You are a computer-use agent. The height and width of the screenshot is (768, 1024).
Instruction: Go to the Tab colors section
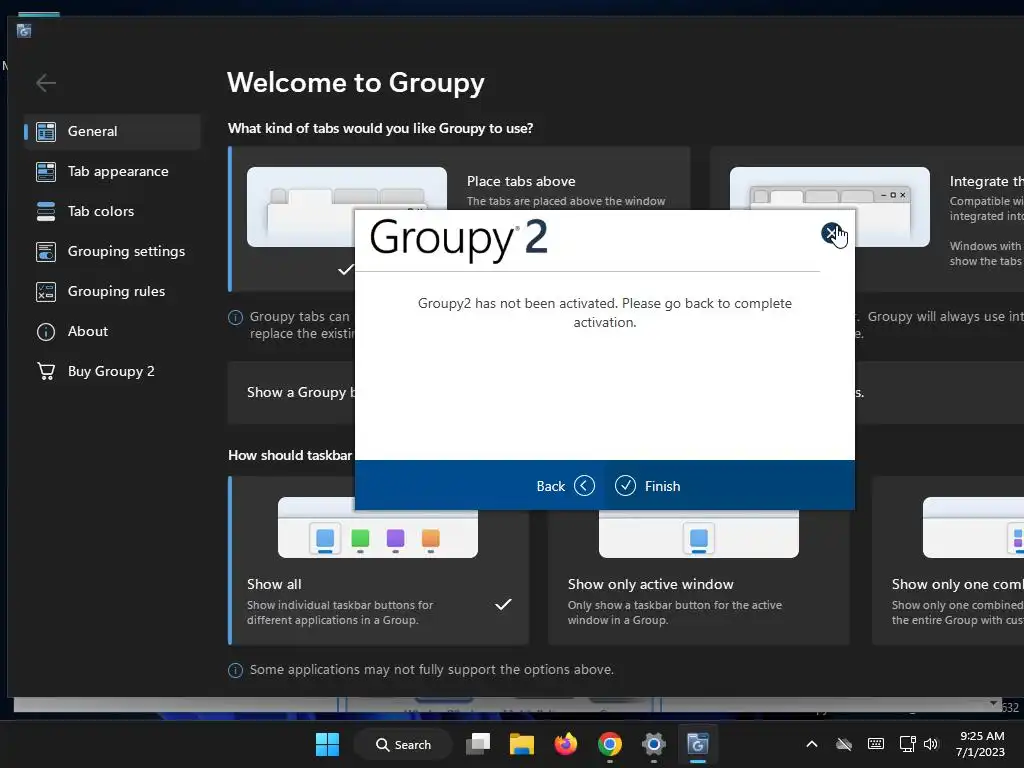click(112, 211)
